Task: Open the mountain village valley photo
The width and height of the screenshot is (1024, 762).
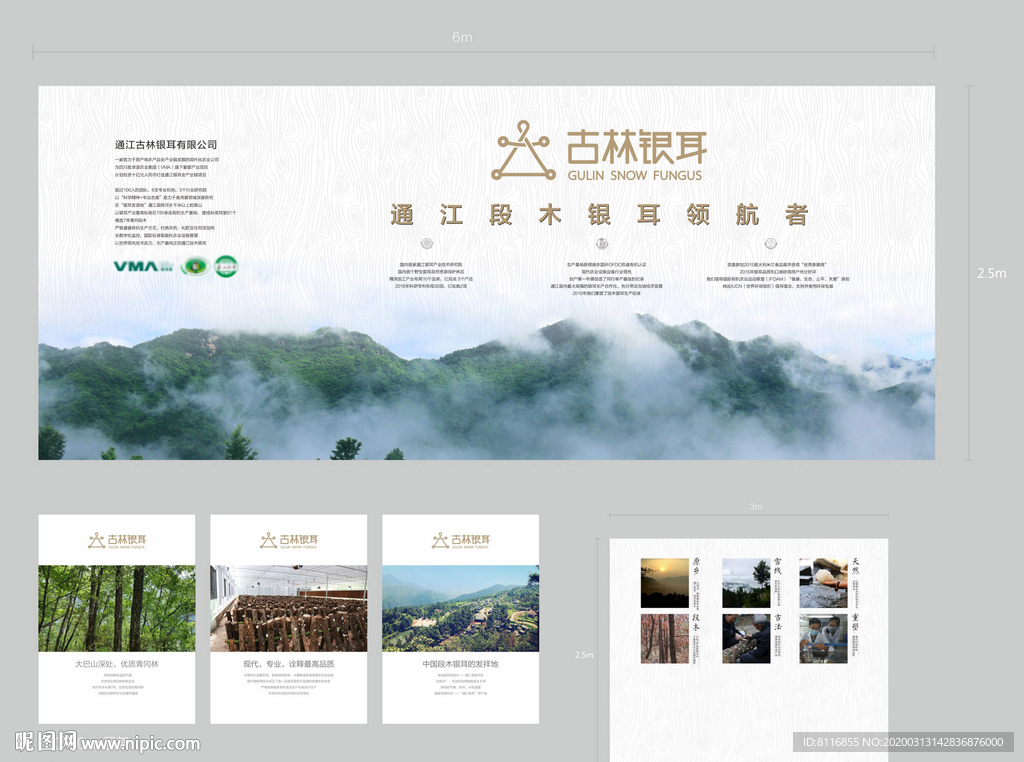Action: (x=460, y=609)
